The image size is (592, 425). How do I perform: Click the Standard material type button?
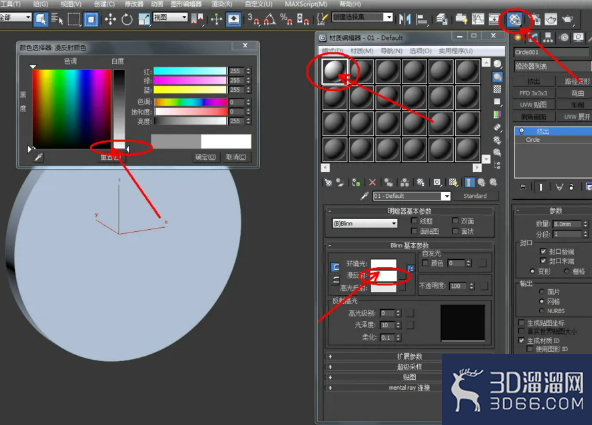point(475,196)
